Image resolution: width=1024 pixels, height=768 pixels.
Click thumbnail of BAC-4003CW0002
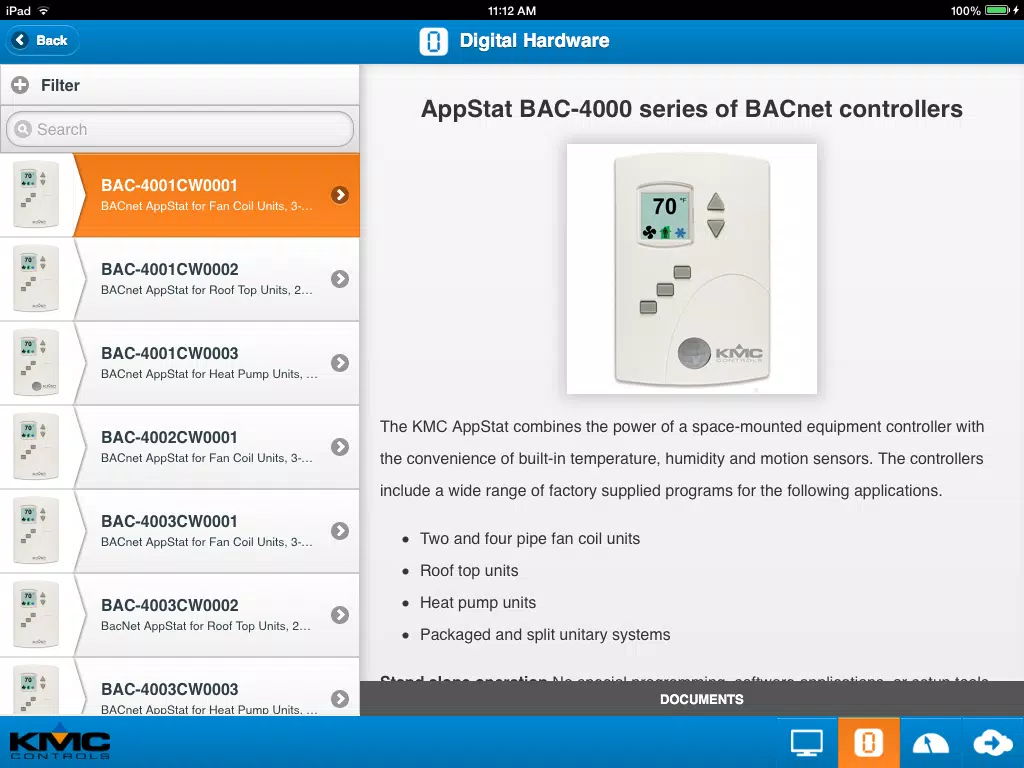coord(37,615)
